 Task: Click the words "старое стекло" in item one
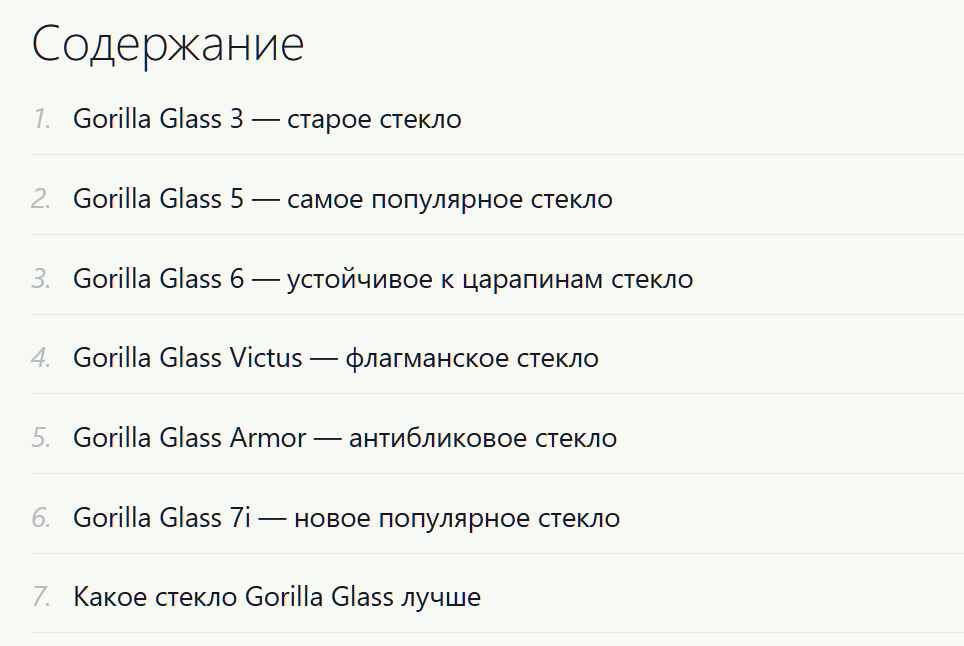click(x=374, y=120)
